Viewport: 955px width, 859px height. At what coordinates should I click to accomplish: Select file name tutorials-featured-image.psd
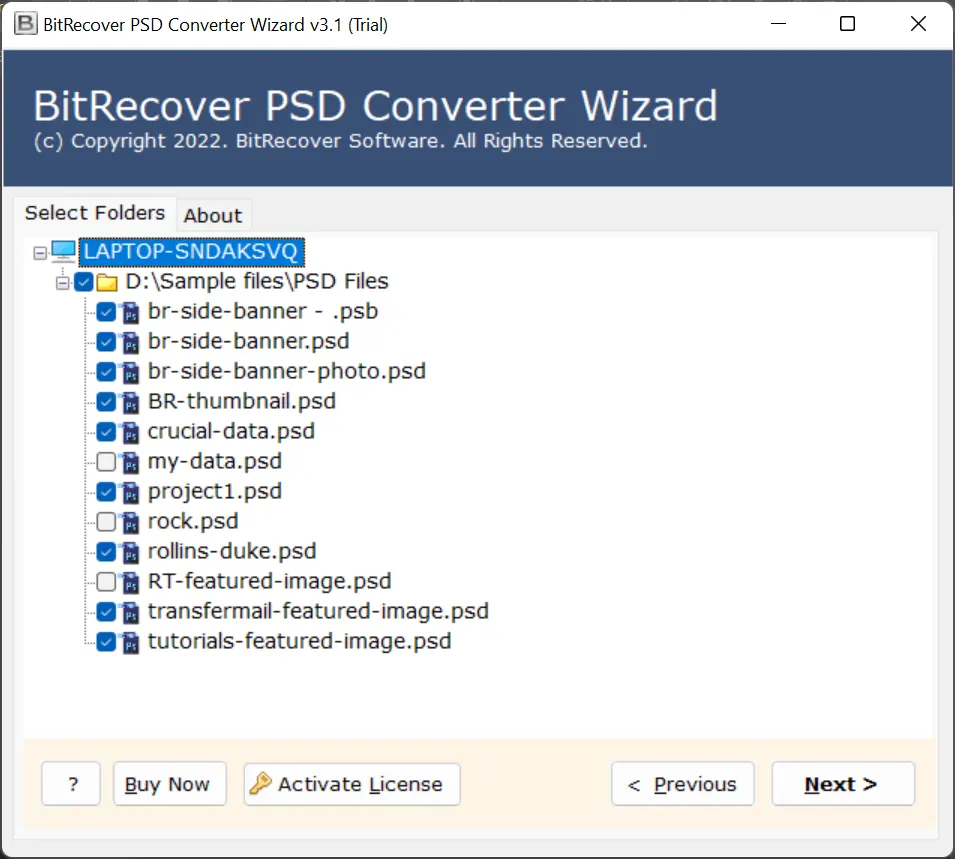[x=300, y=641]
